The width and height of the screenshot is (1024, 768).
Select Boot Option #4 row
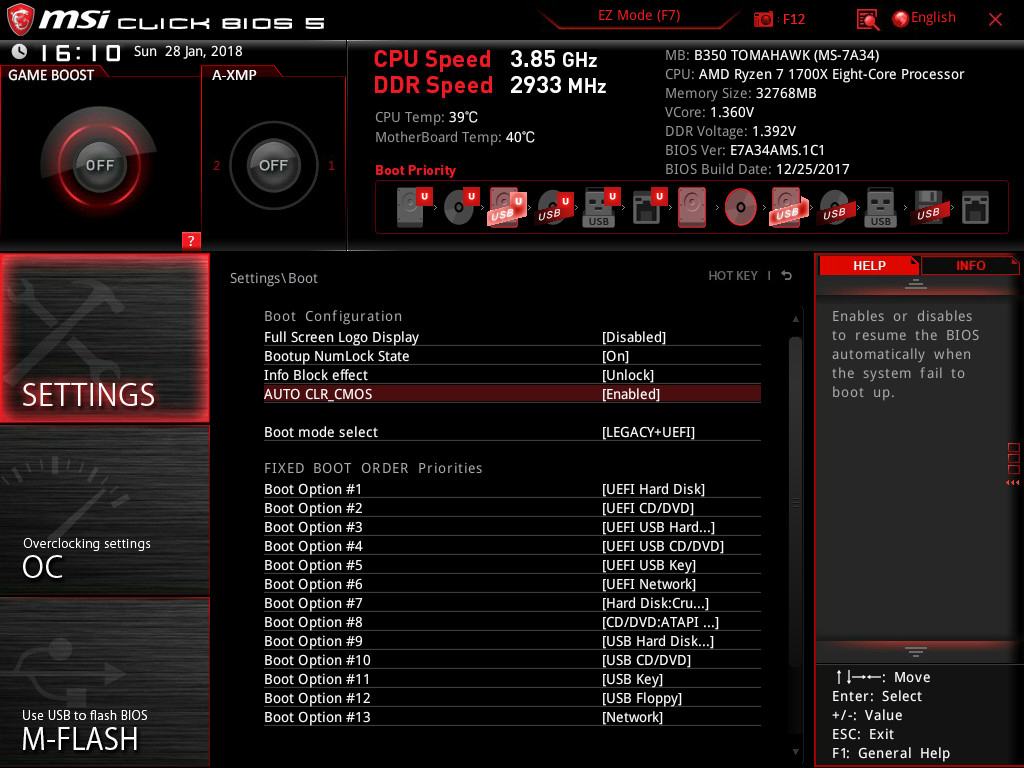pyautogui.click(x=512, y=546)
